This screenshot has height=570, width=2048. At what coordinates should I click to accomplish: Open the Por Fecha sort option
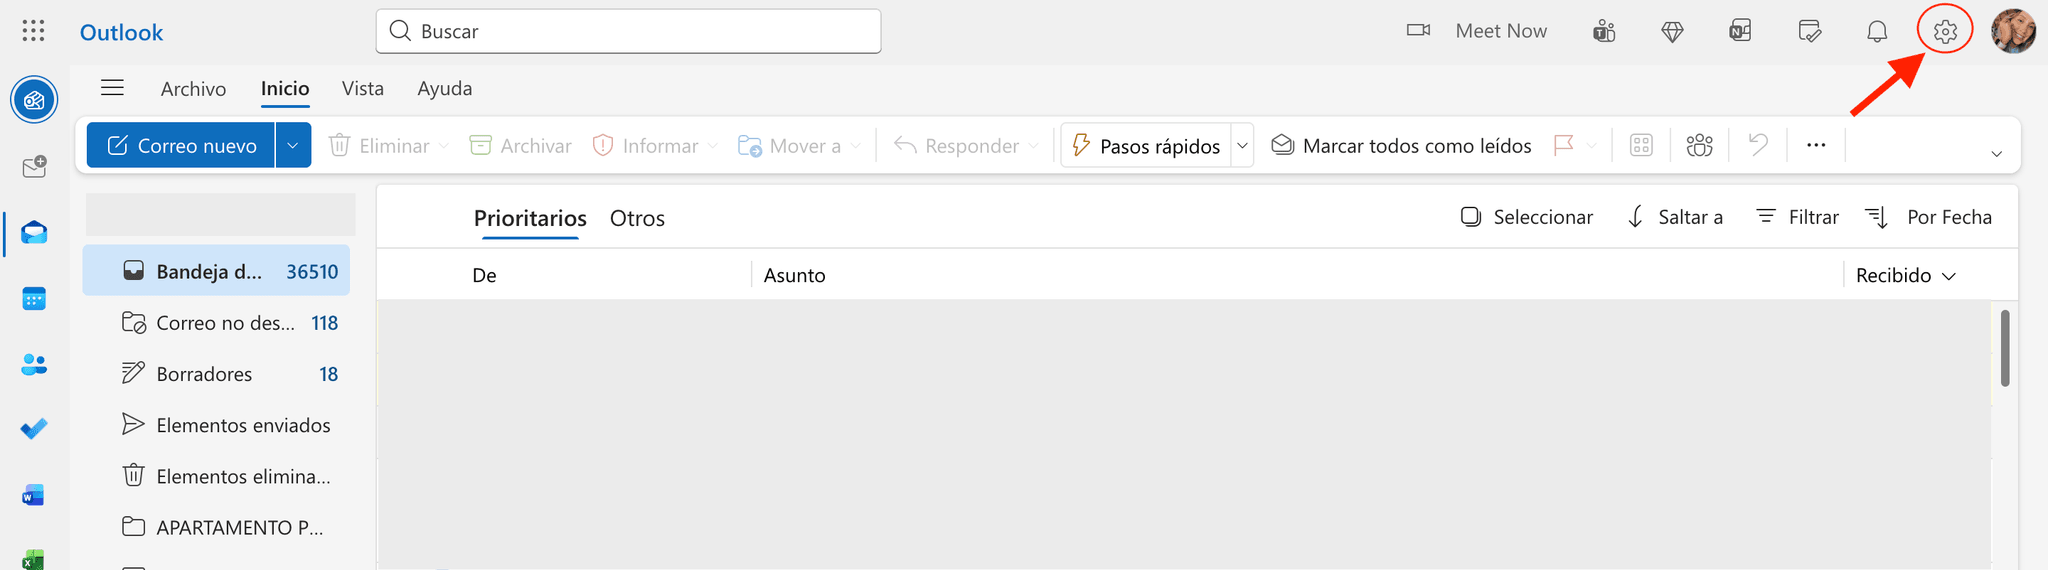(x=1928, y=217)
